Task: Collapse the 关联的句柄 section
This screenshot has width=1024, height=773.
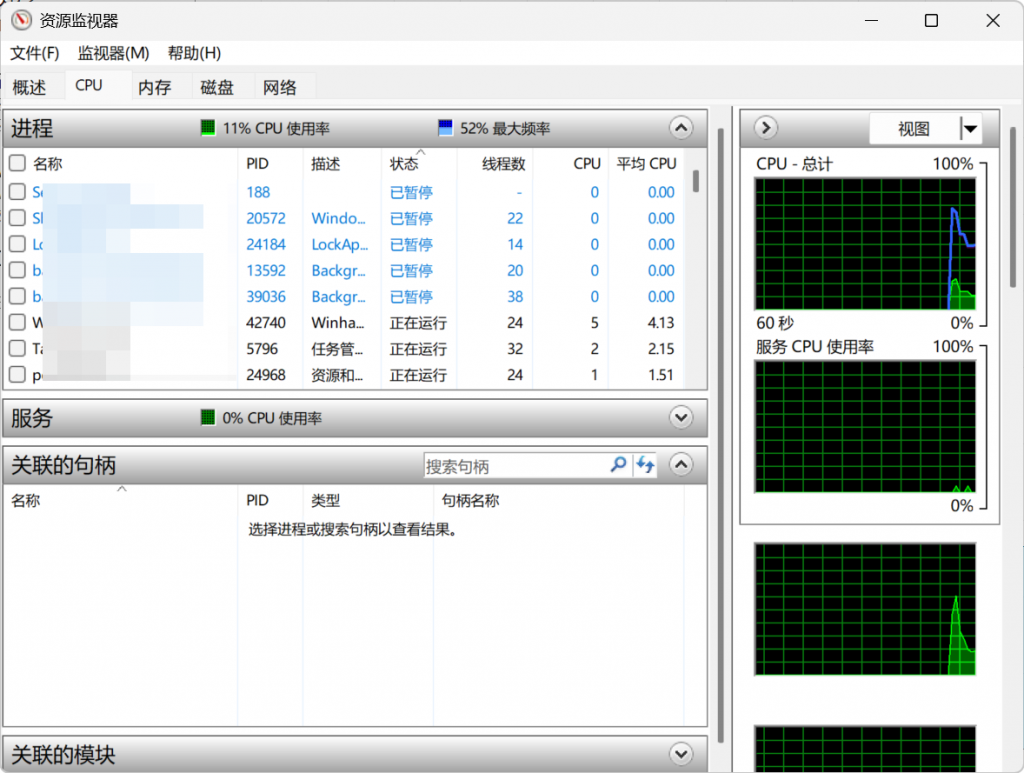Action: 680,465
